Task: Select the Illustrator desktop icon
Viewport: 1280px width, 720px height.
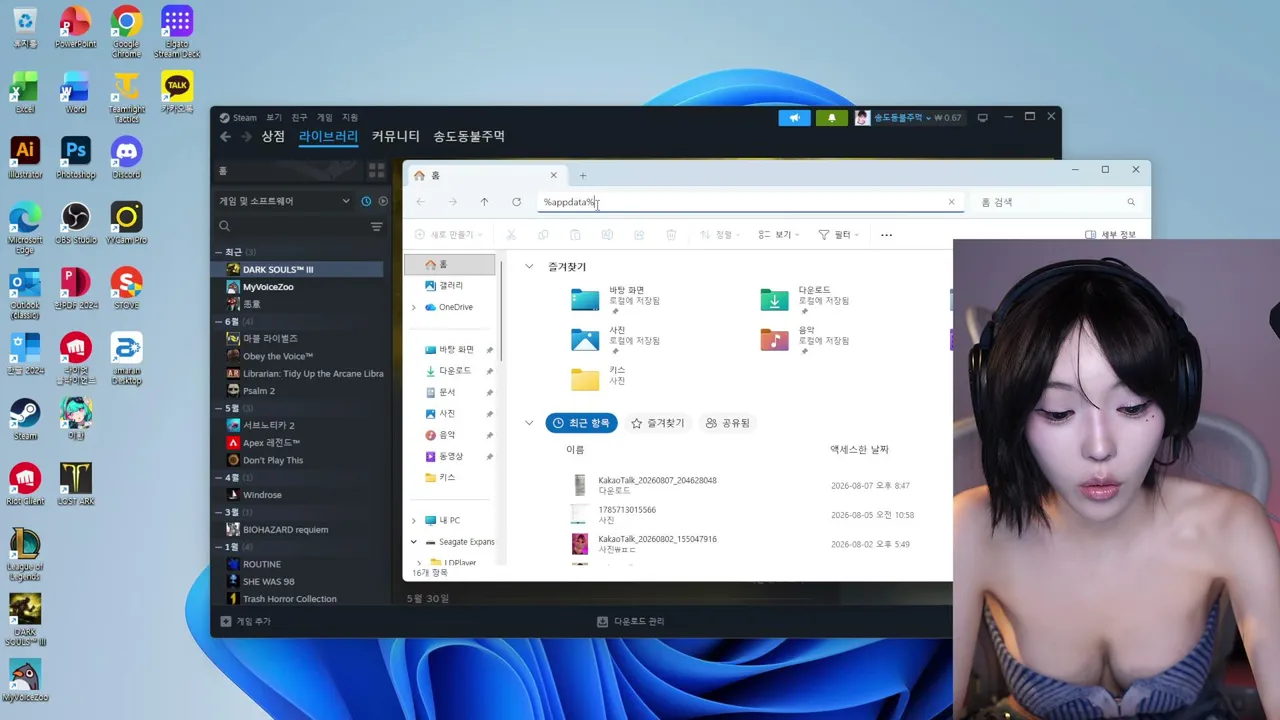Action: coord(24,158)
